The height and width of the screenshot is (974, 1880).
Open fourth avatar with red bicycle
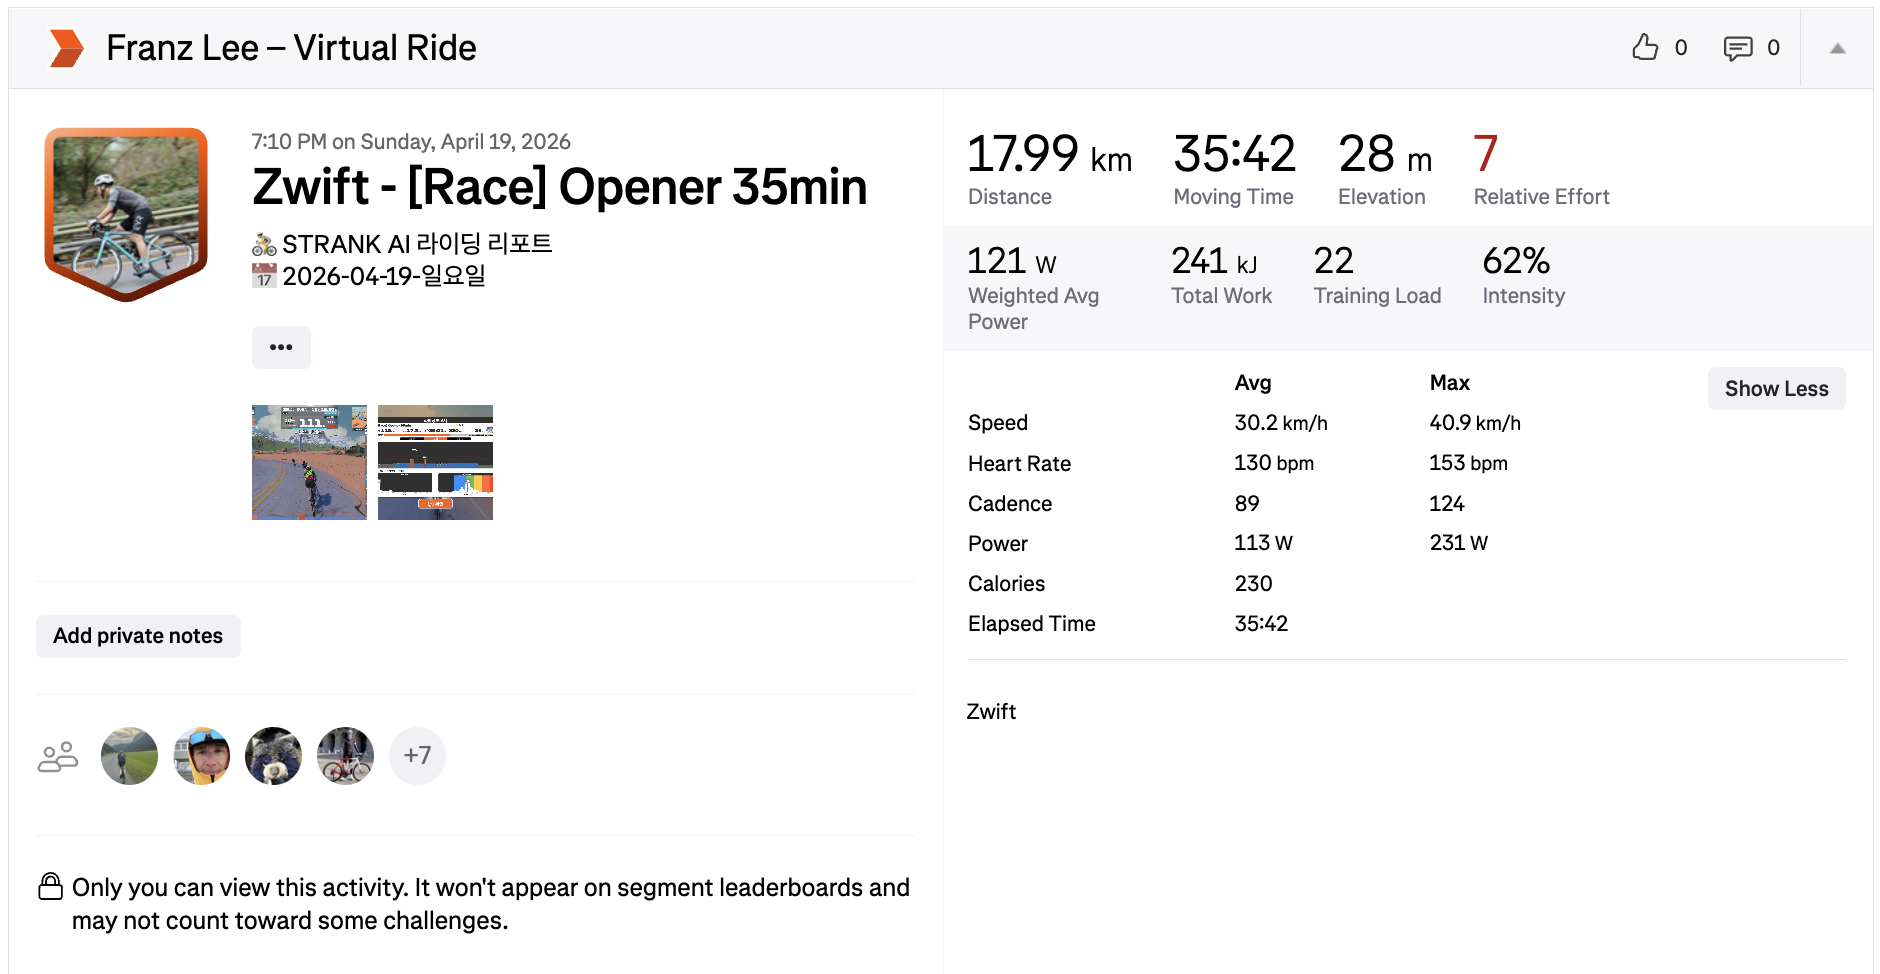coord(345,756)
